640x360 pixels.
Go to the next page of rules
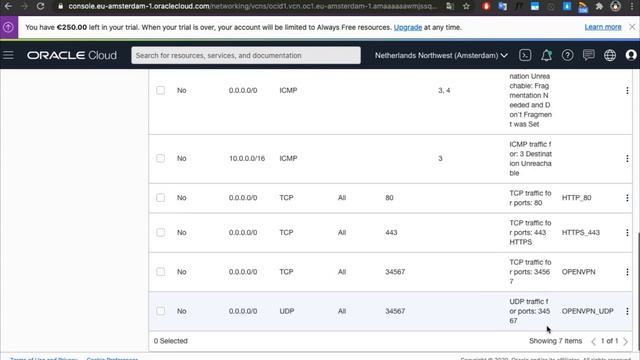tap(625, 341)
